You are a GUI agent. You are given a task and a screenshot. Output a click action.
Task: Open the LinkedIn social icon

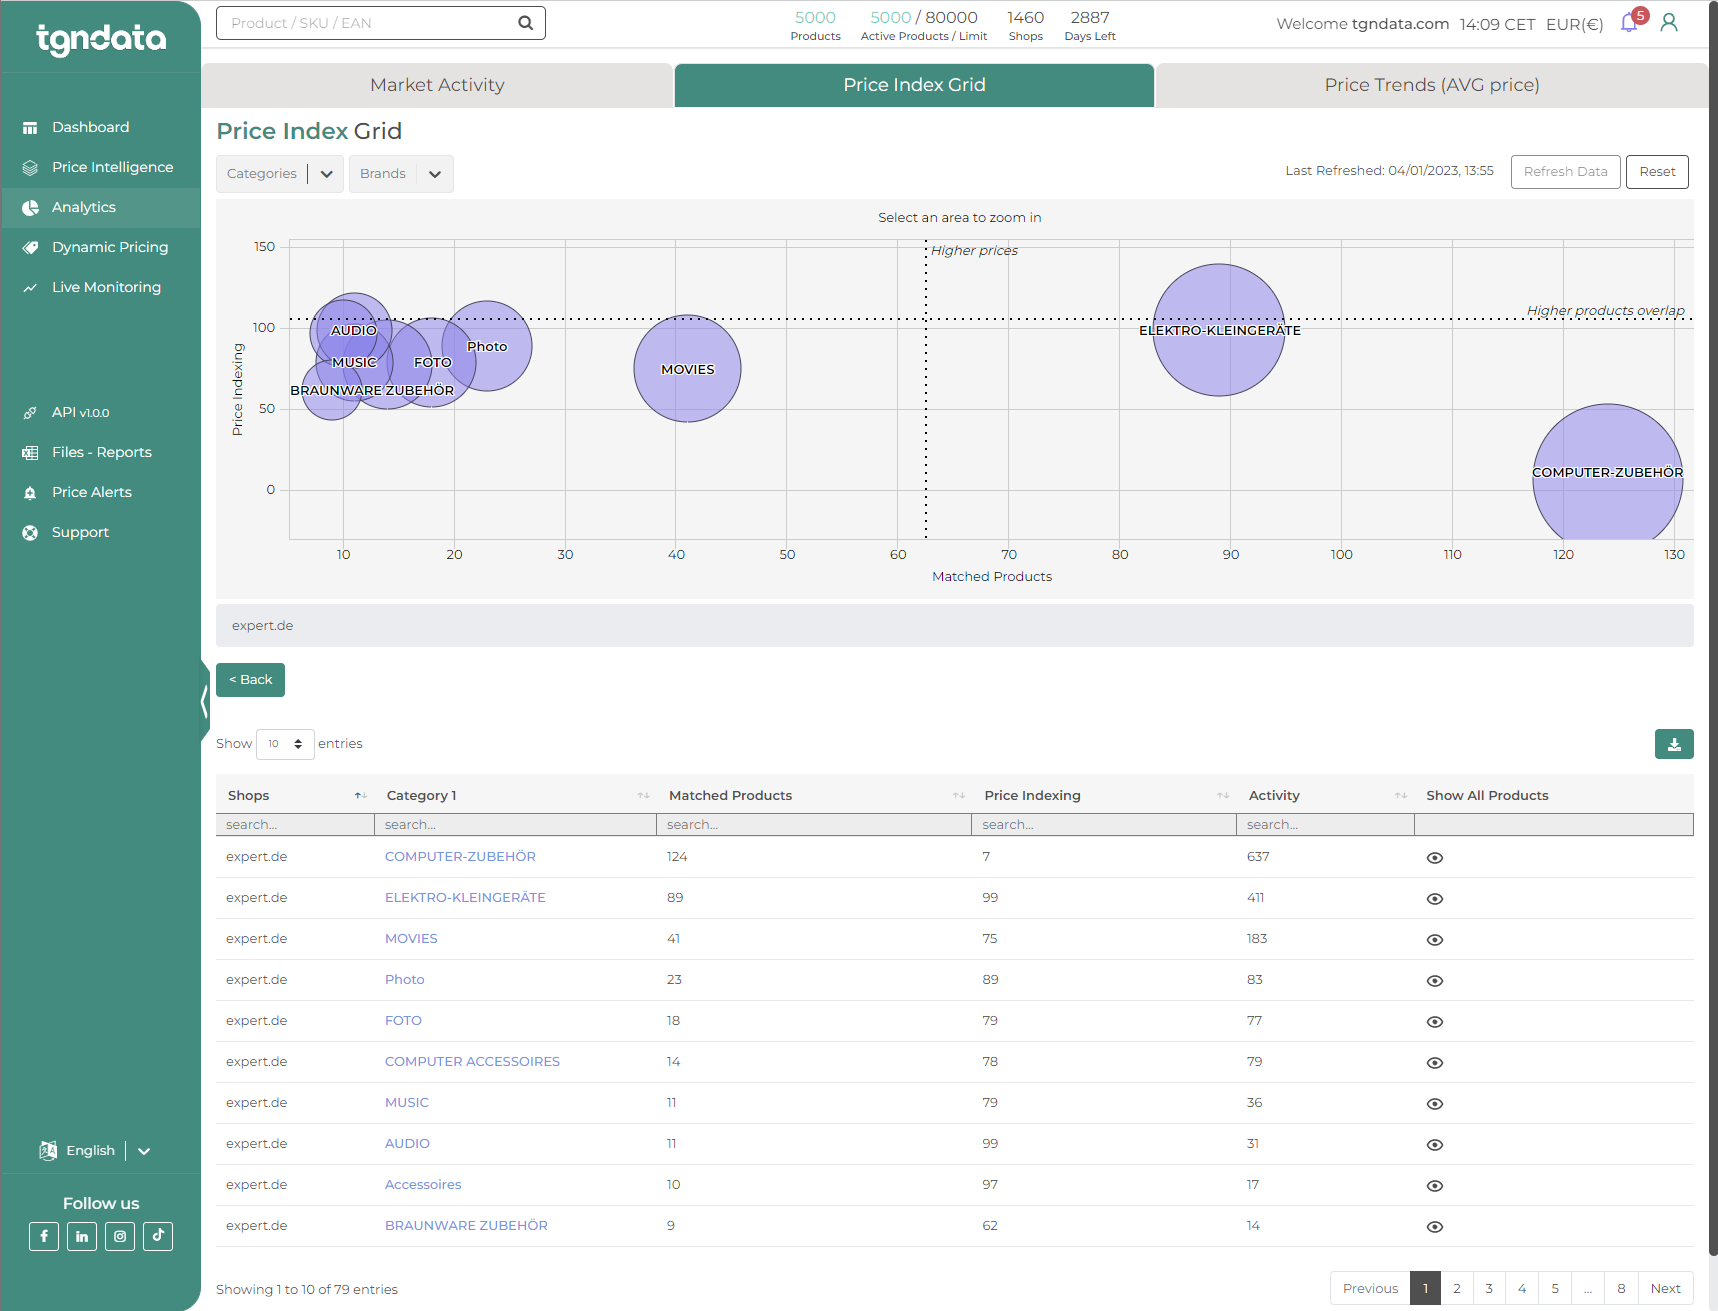[x=82, y=1236]
